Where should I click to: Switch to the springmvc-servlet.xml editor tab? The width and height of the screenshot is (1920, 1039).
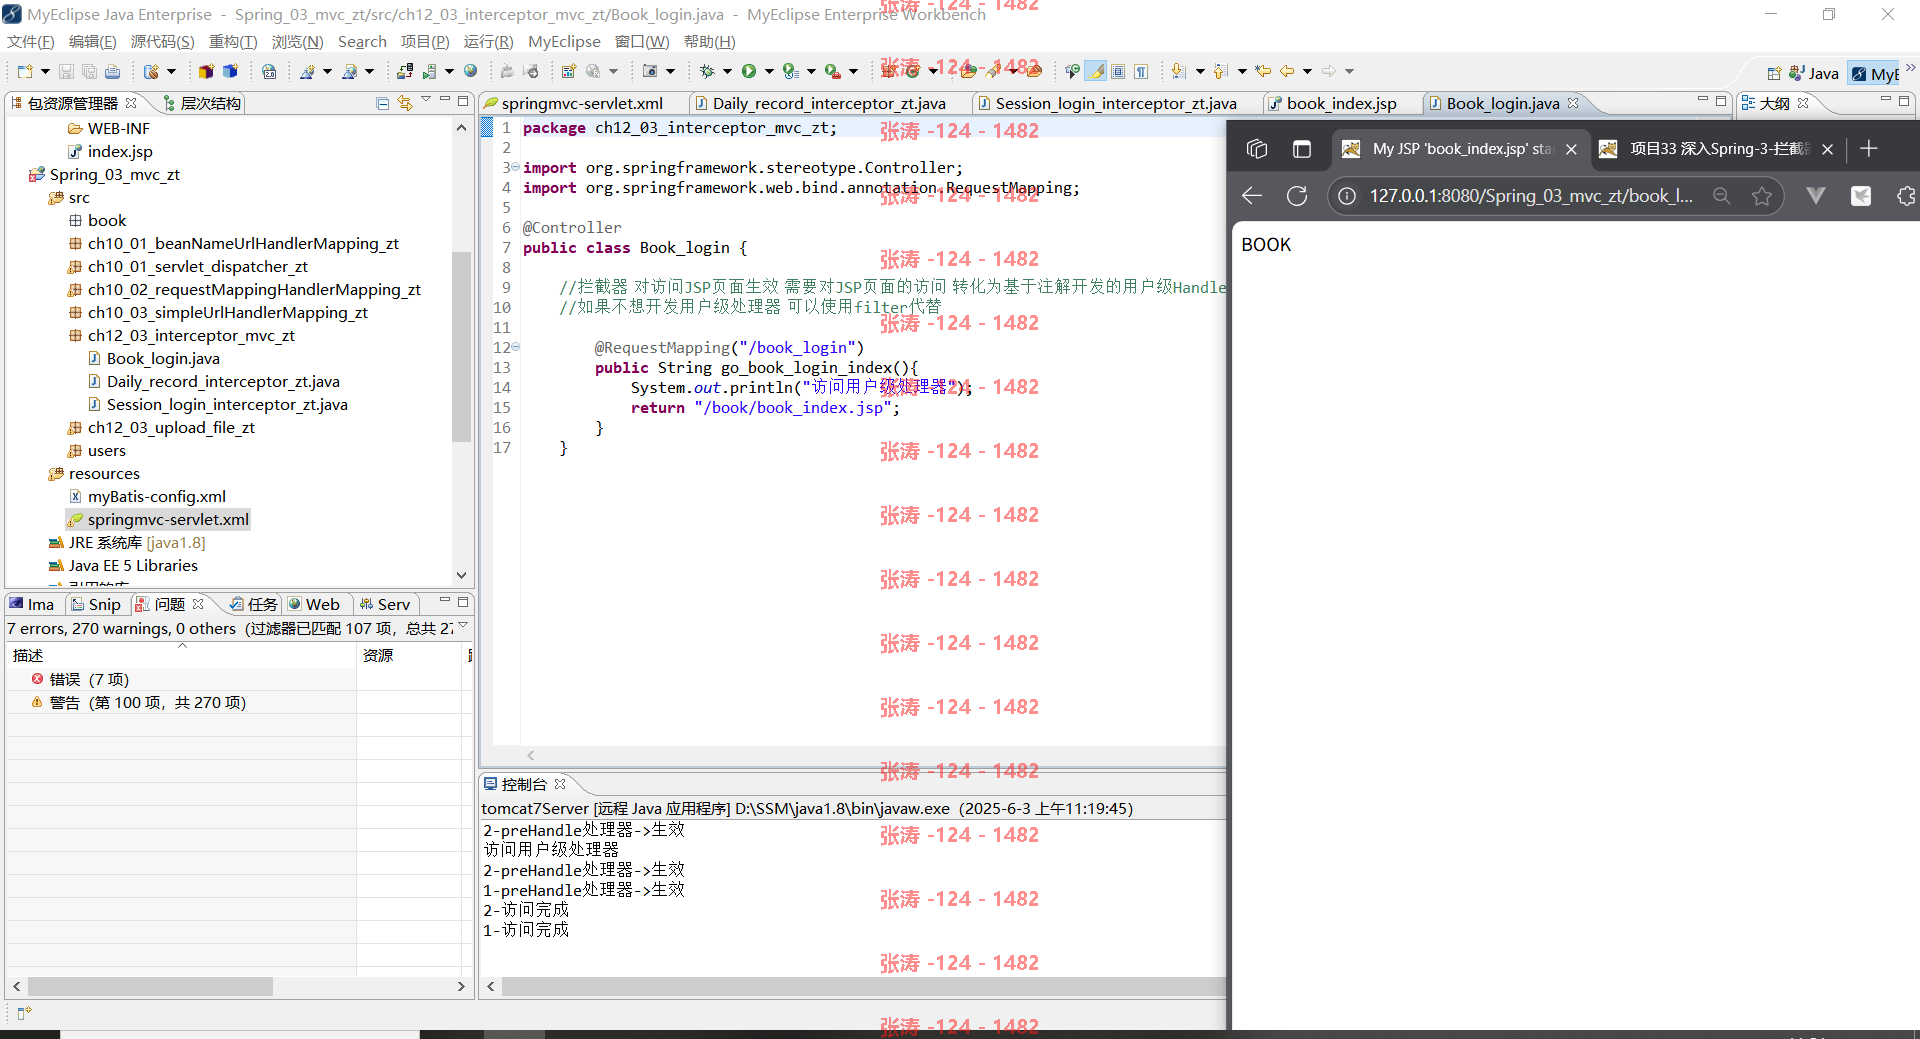pos(582,103)
